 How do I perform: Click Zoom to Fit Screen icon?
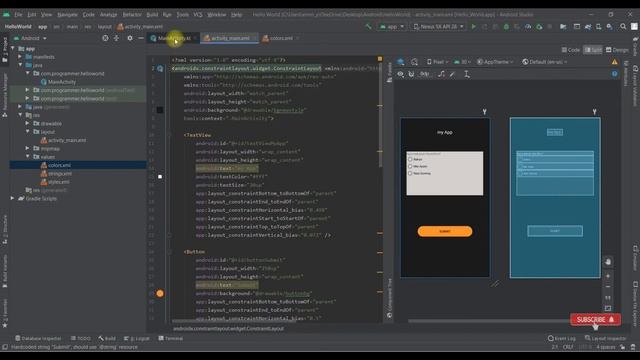point(608,308)
